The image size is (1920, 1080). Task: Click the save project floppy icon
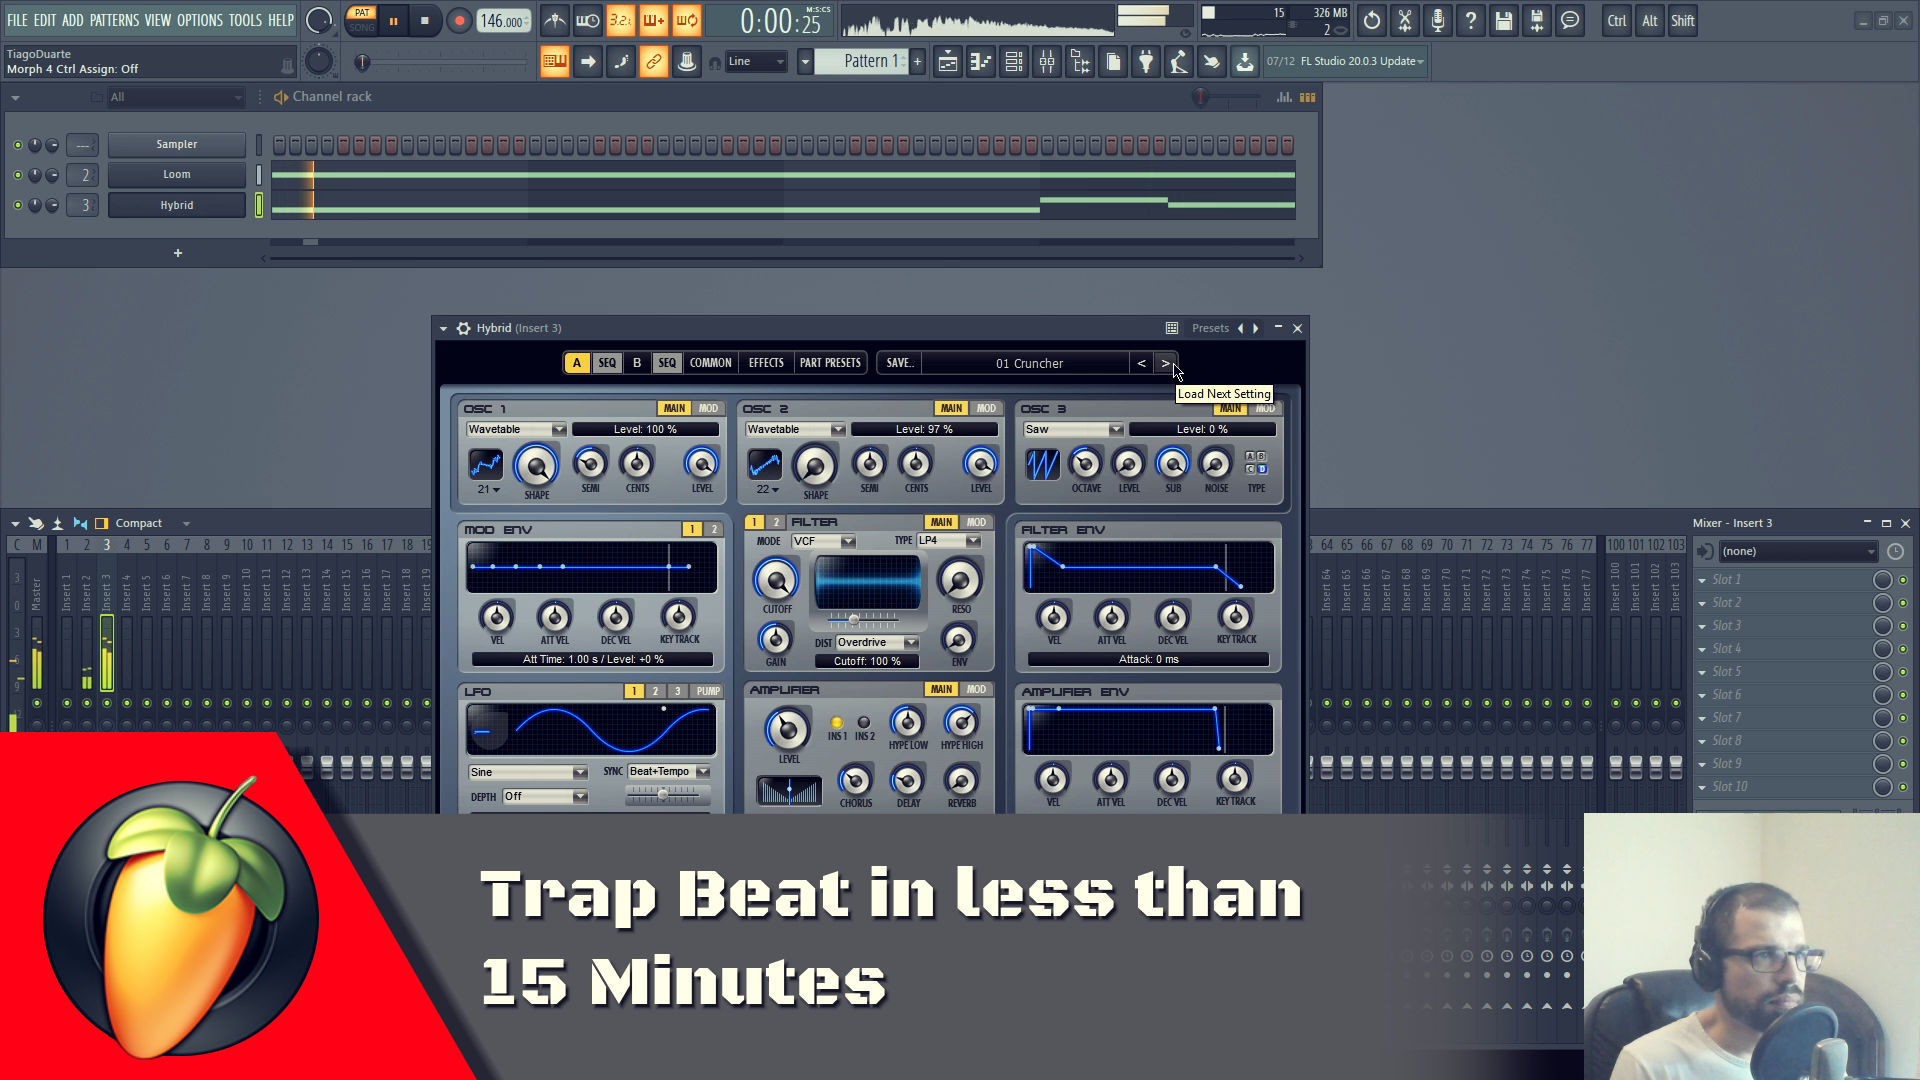click(1504, 20)
